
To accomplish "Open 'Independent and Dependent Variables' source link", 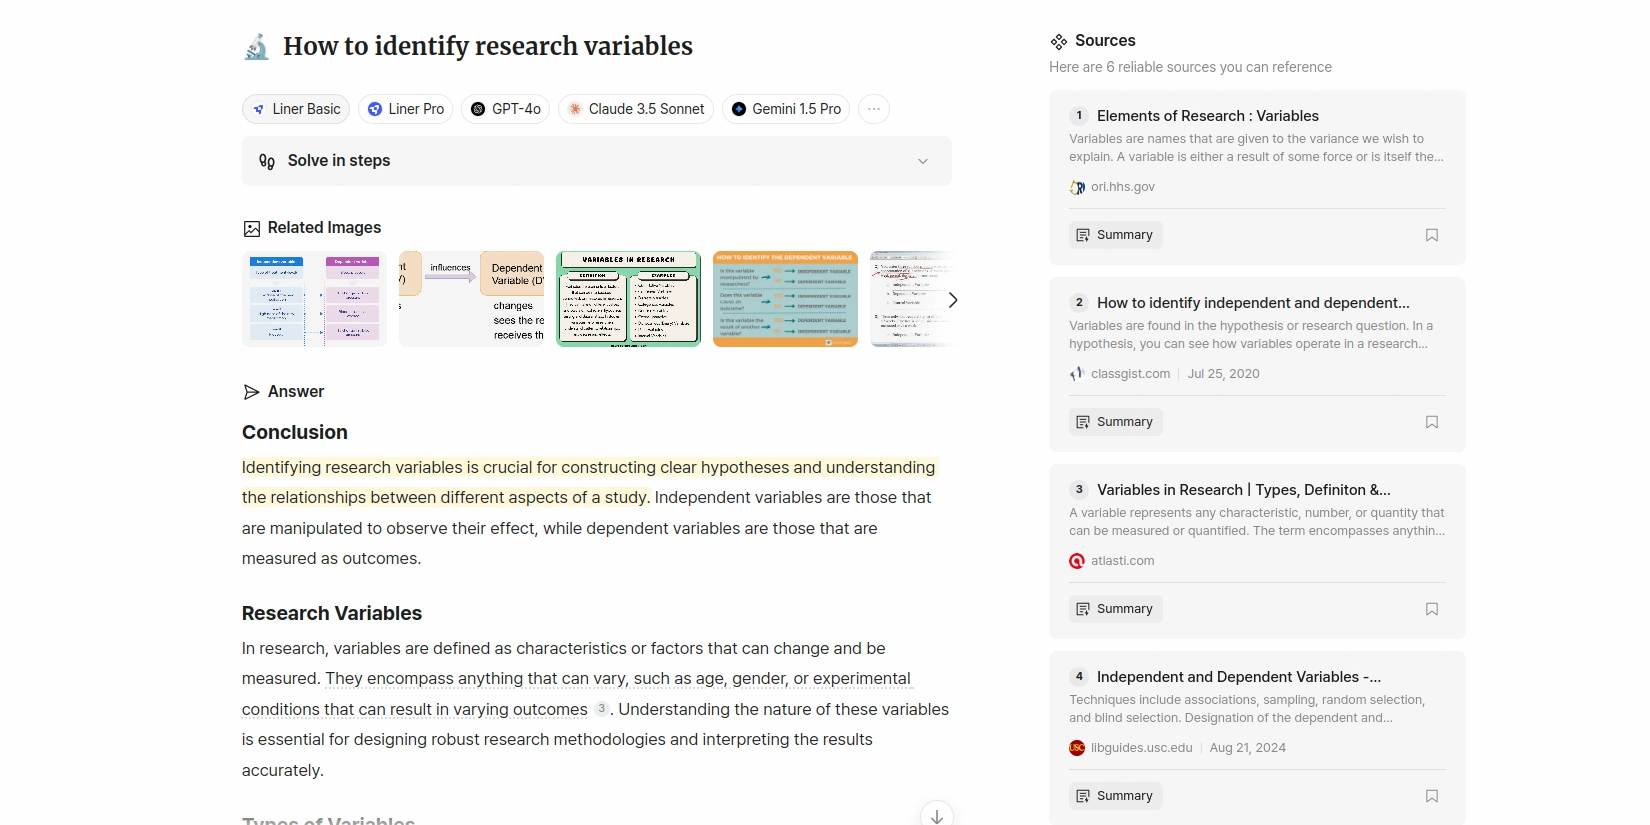I will [x=1238, y=677].
